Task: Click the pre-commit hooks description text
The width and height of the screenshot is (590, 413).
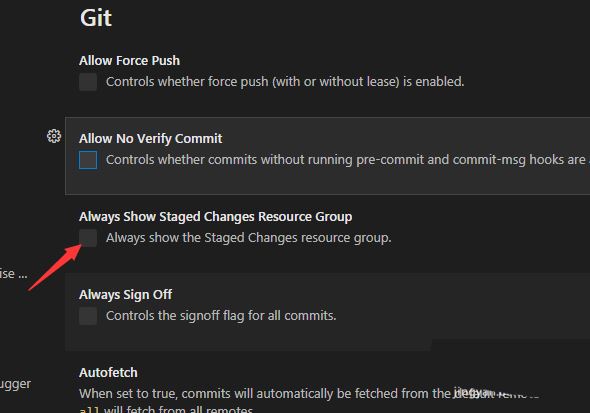Action: (348, 160)
